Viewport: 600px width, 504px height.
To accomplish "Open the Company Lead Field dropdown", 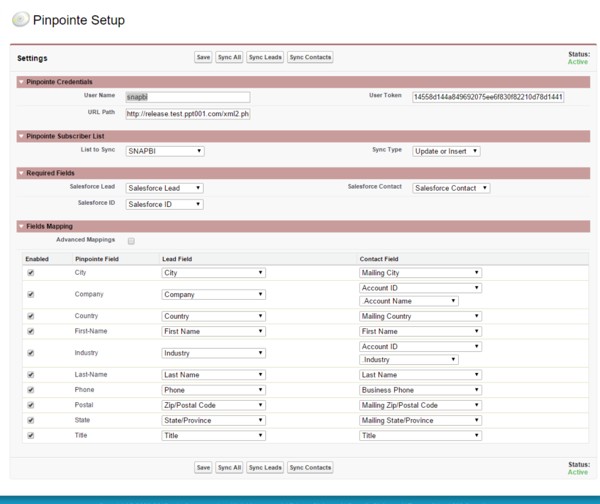I will [x=214, y=294].
